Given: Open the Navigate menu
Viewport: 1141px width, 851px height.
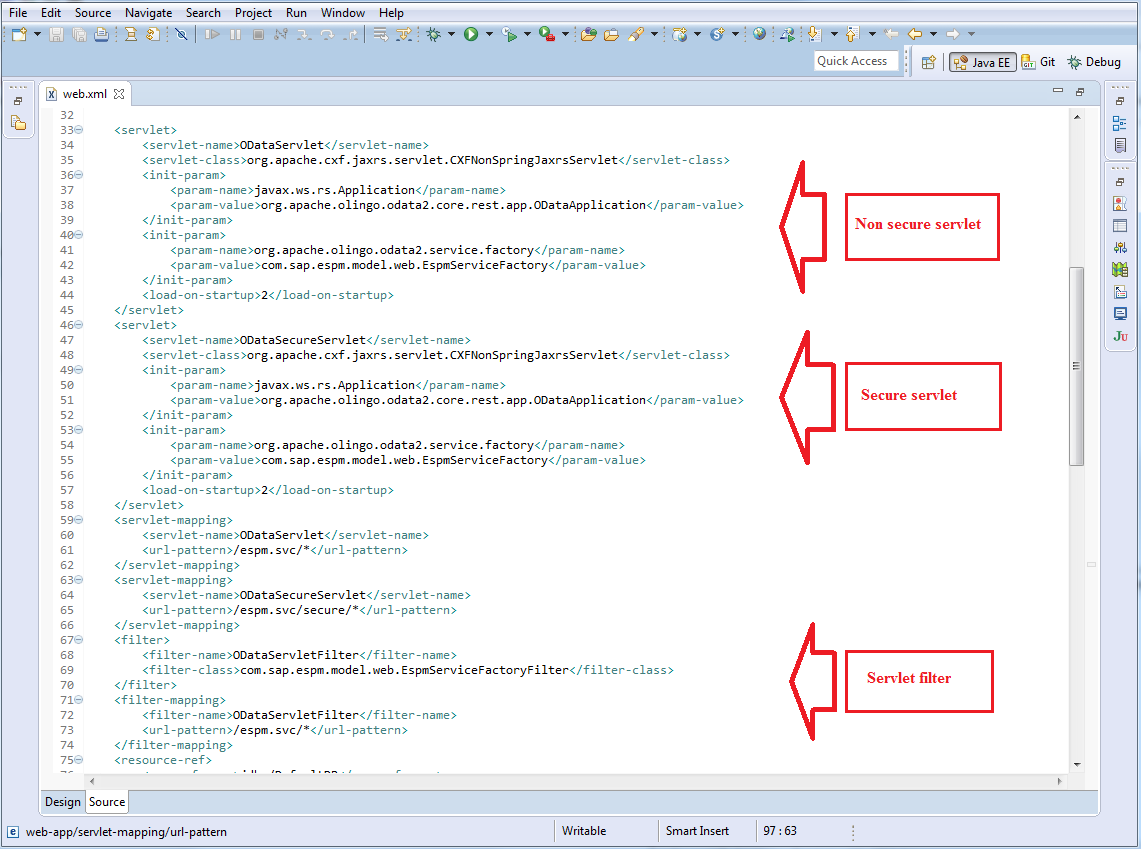Looking at the screenshot, I should click(x=148, y=13).
